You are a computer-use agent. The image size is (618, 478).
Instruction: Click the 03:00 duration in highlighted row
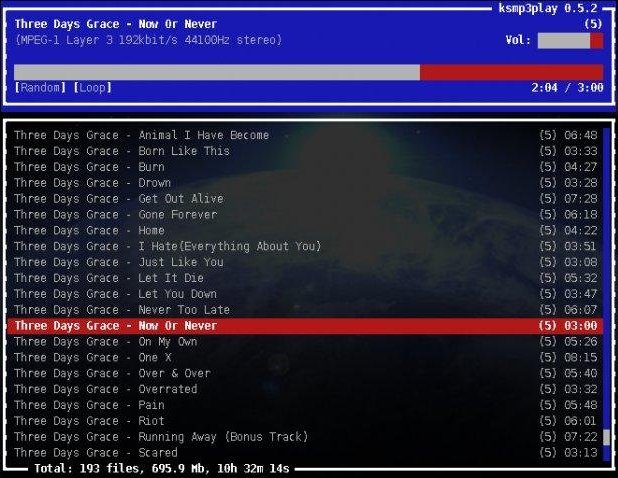pos(581,326)
